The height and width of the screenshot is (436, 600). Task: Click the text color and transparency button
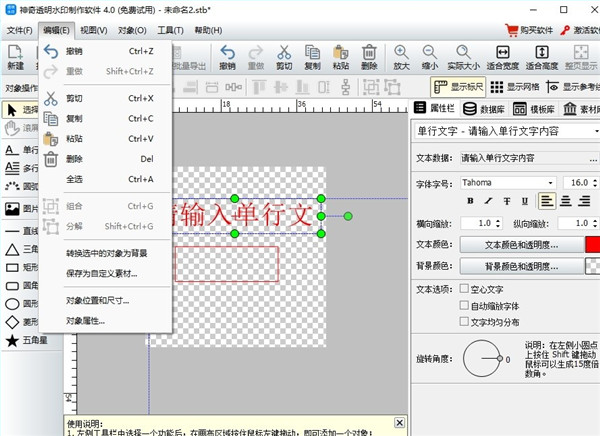[521, 244]
